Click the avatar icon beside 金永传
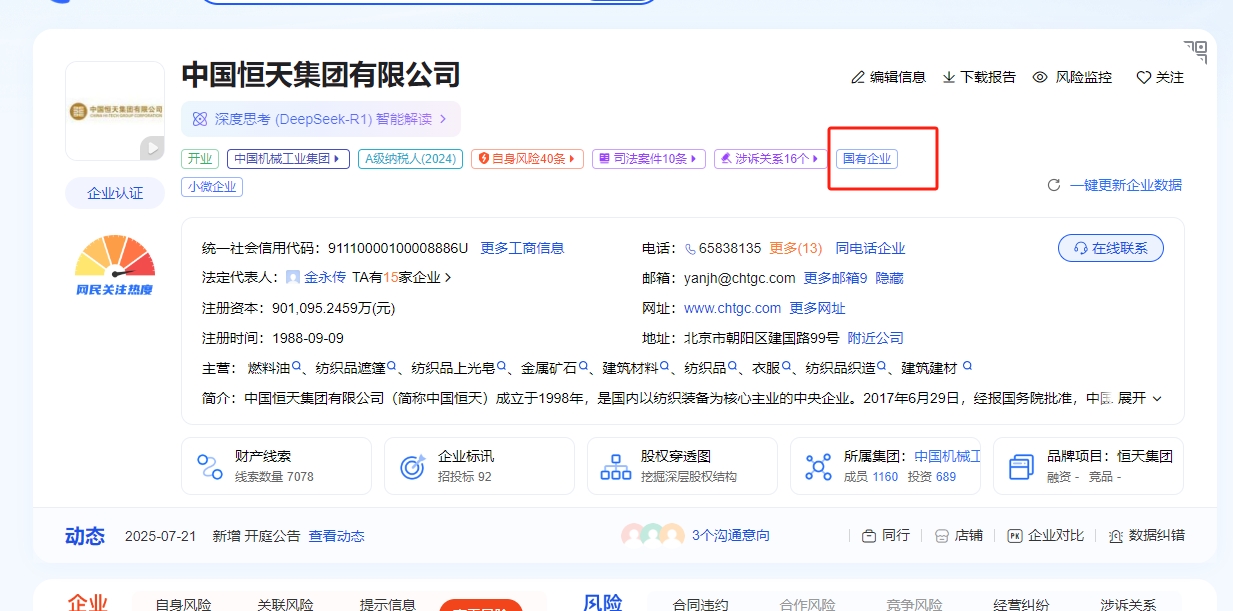 point(293,277)
